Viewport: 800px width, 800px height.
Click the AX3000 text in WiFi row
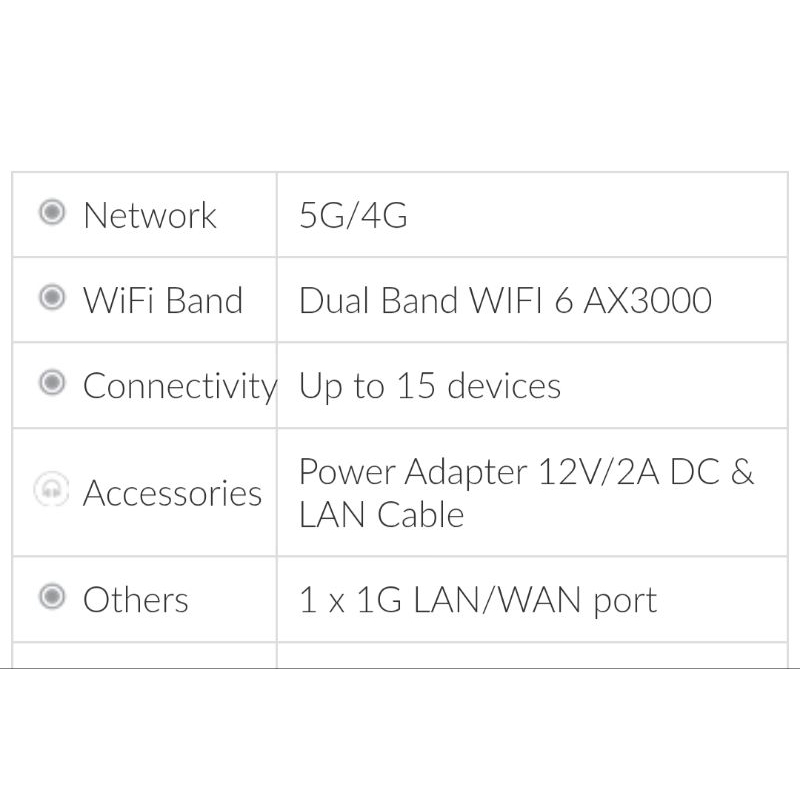[x=648, y=300]
